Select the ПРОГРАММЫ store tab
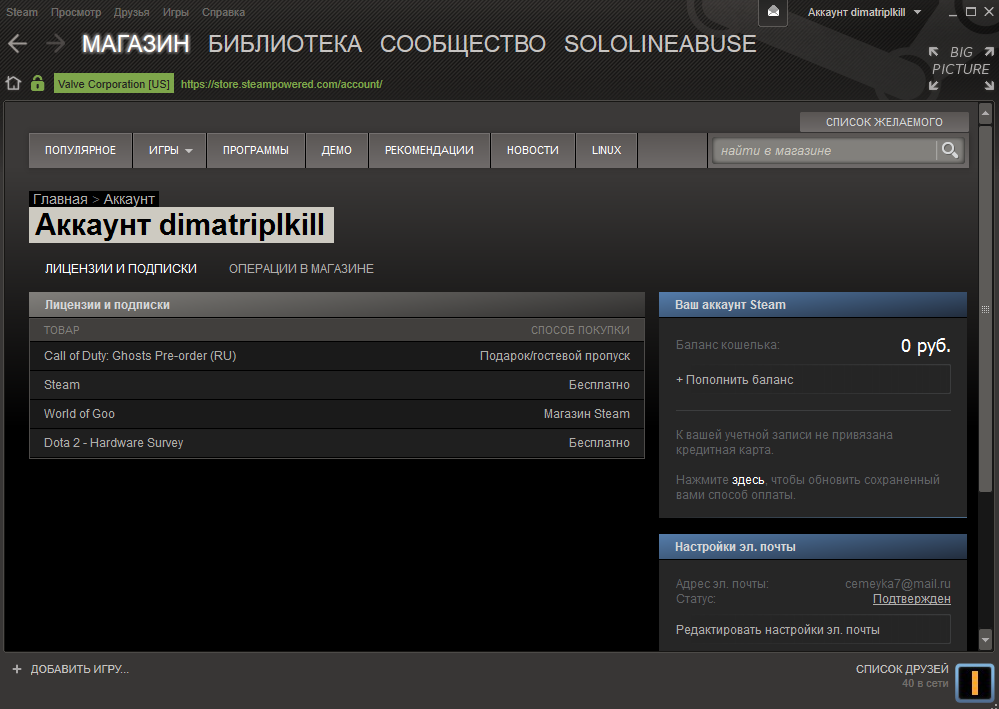 (x=255, y=150)
